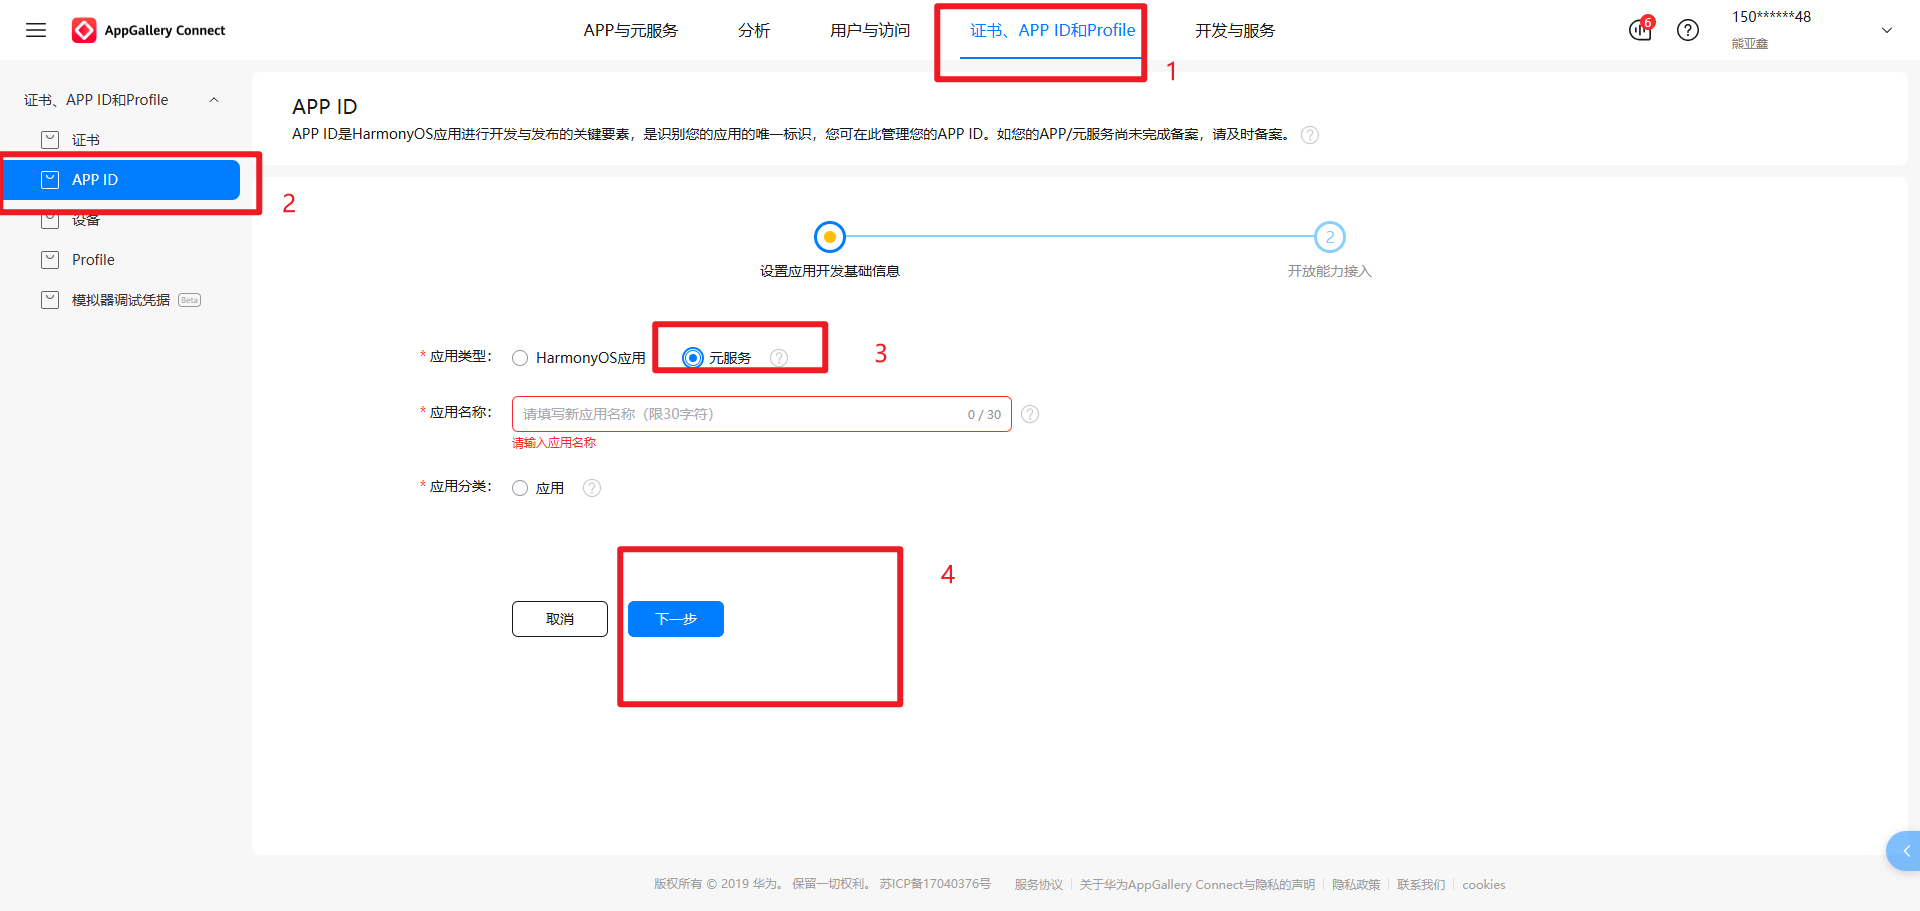
Task: Open the AppGallery Connect home logo
Action: pos(148,30)
